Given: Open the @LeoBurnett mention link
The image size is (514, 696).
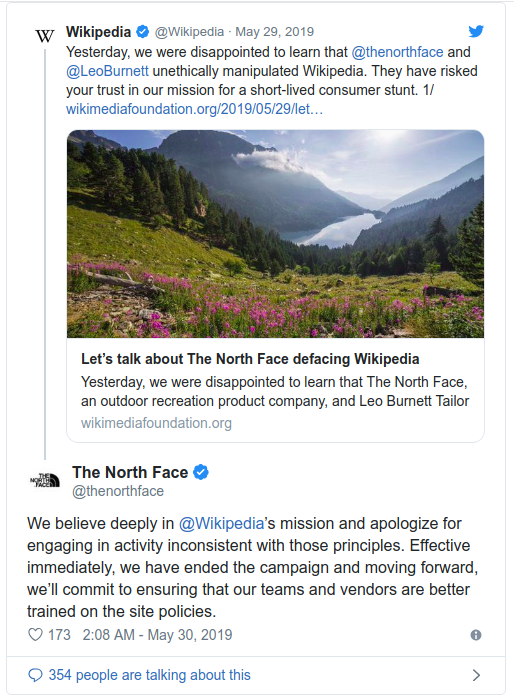Looking at the screenshot, I should pos(107,71).
